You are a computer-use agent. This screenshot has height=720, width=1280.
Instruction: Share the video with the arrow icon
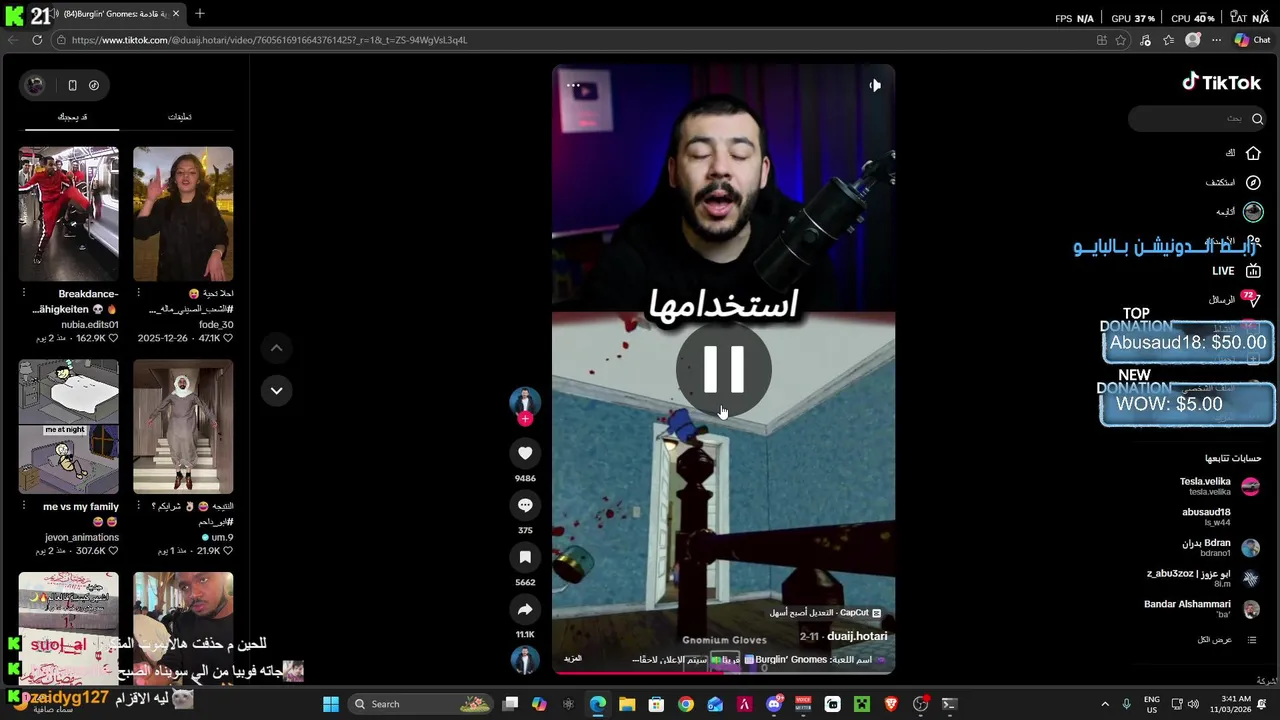[525, 609]
